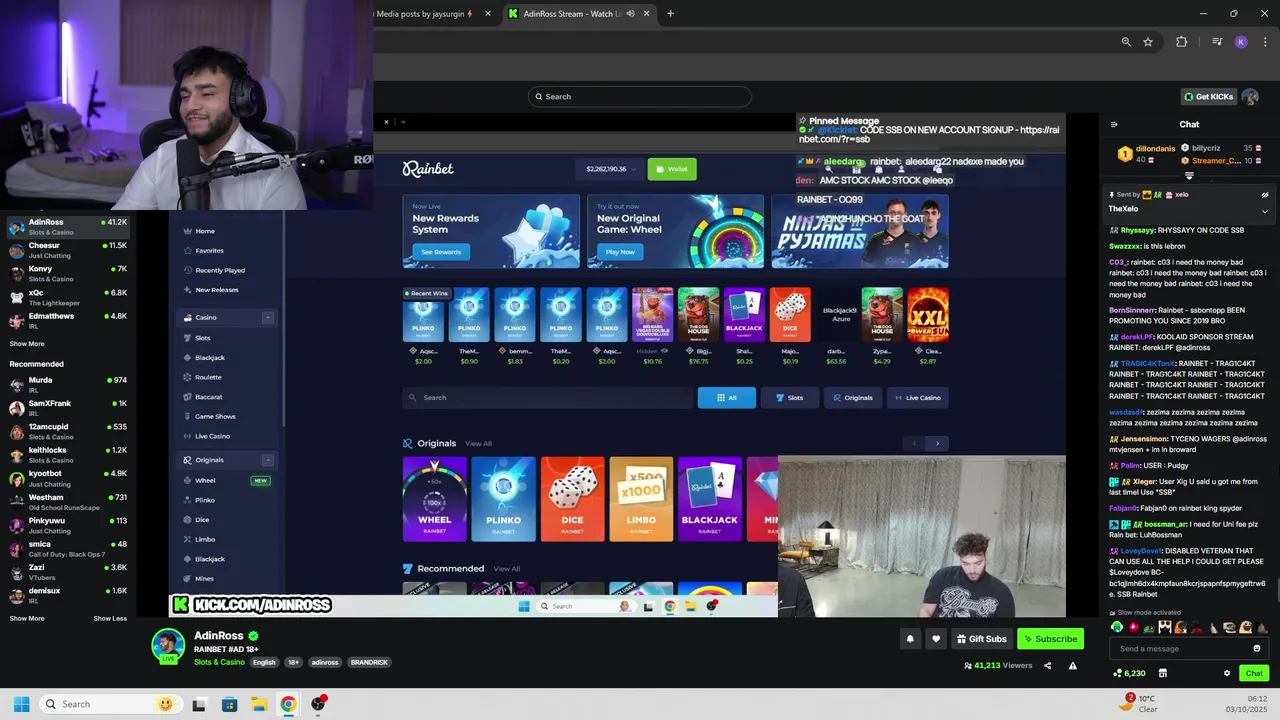Click the zoom magnifier in address bar

tap(1126, 42)
